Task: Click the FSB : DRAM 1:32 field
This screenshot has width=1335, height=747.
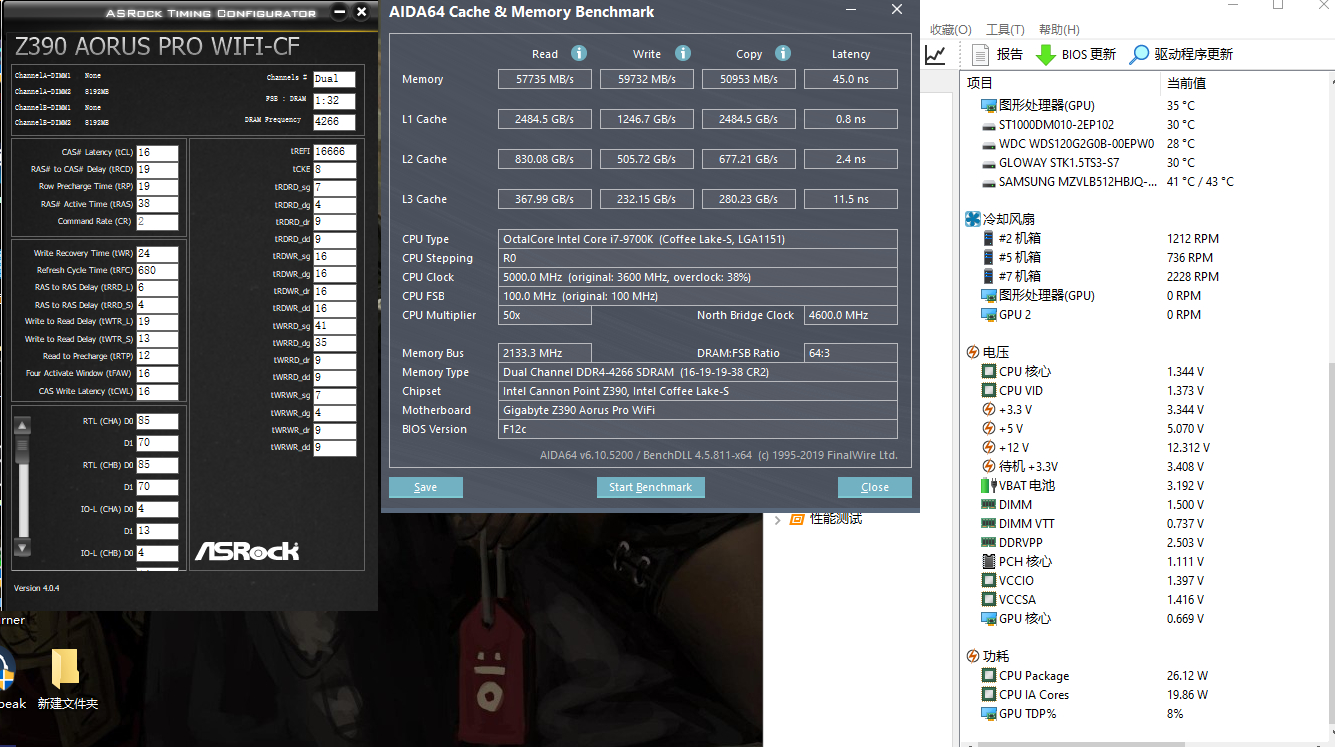Action: [x=334, y=101]
